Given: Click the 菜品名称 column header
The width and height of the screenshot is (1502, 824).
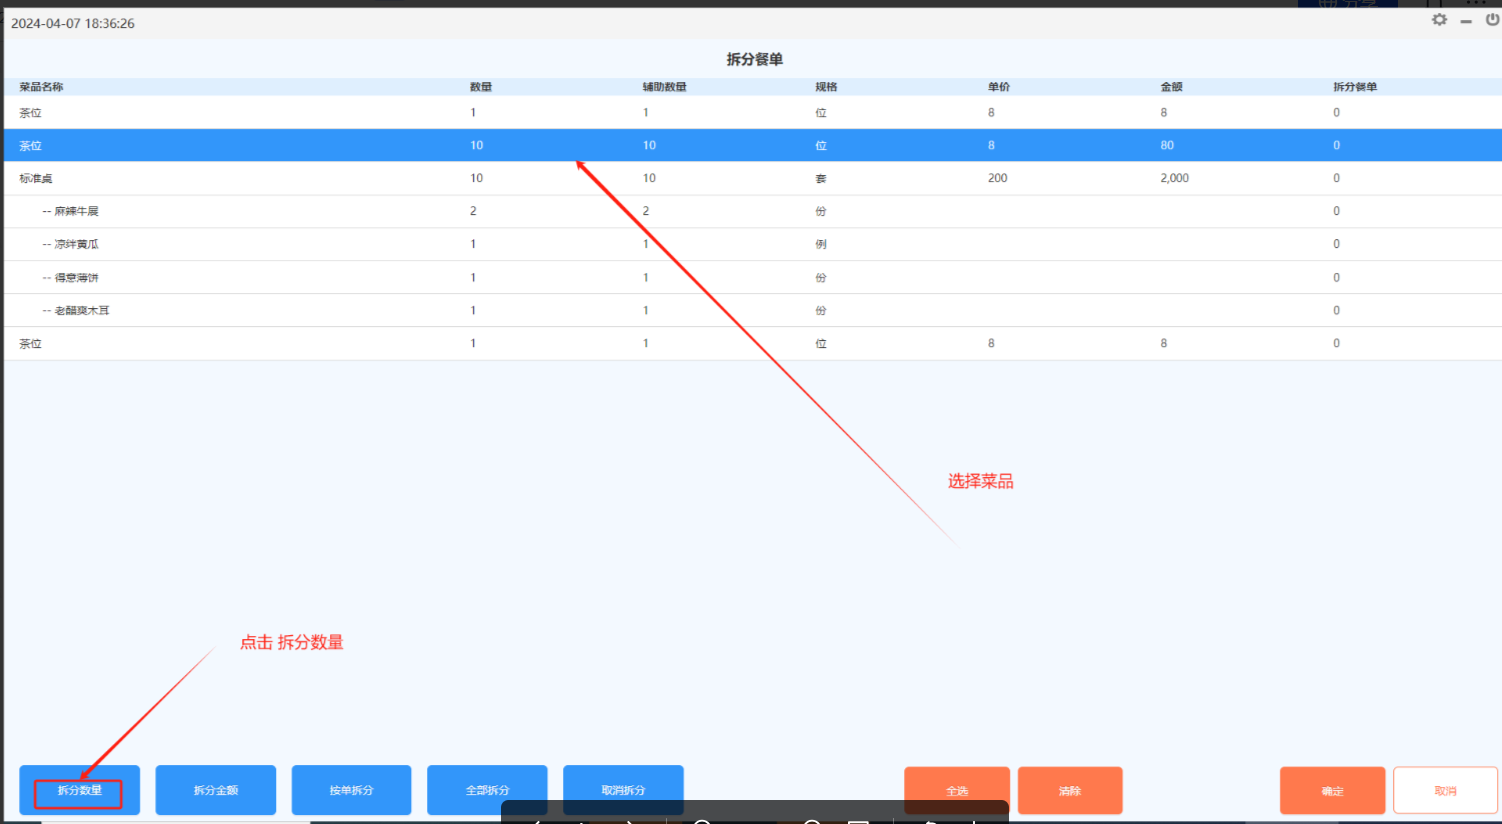Looking at the screenshot, I should coord(42,87).
